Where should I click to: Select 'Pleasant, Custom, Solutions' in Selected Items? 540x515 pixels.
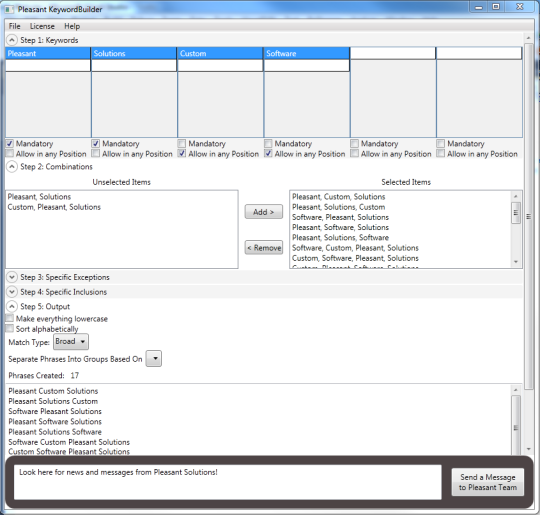339,197
